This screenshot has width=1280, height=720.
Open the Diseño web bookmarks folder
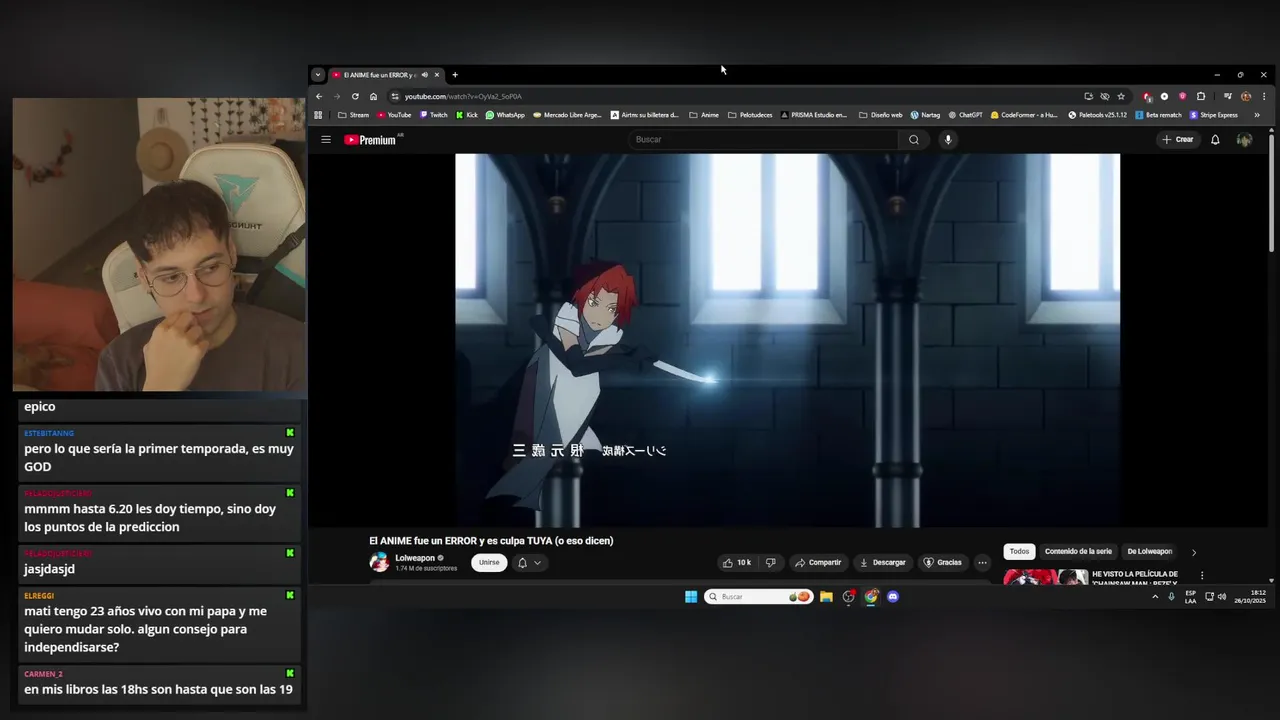point(880,115)
